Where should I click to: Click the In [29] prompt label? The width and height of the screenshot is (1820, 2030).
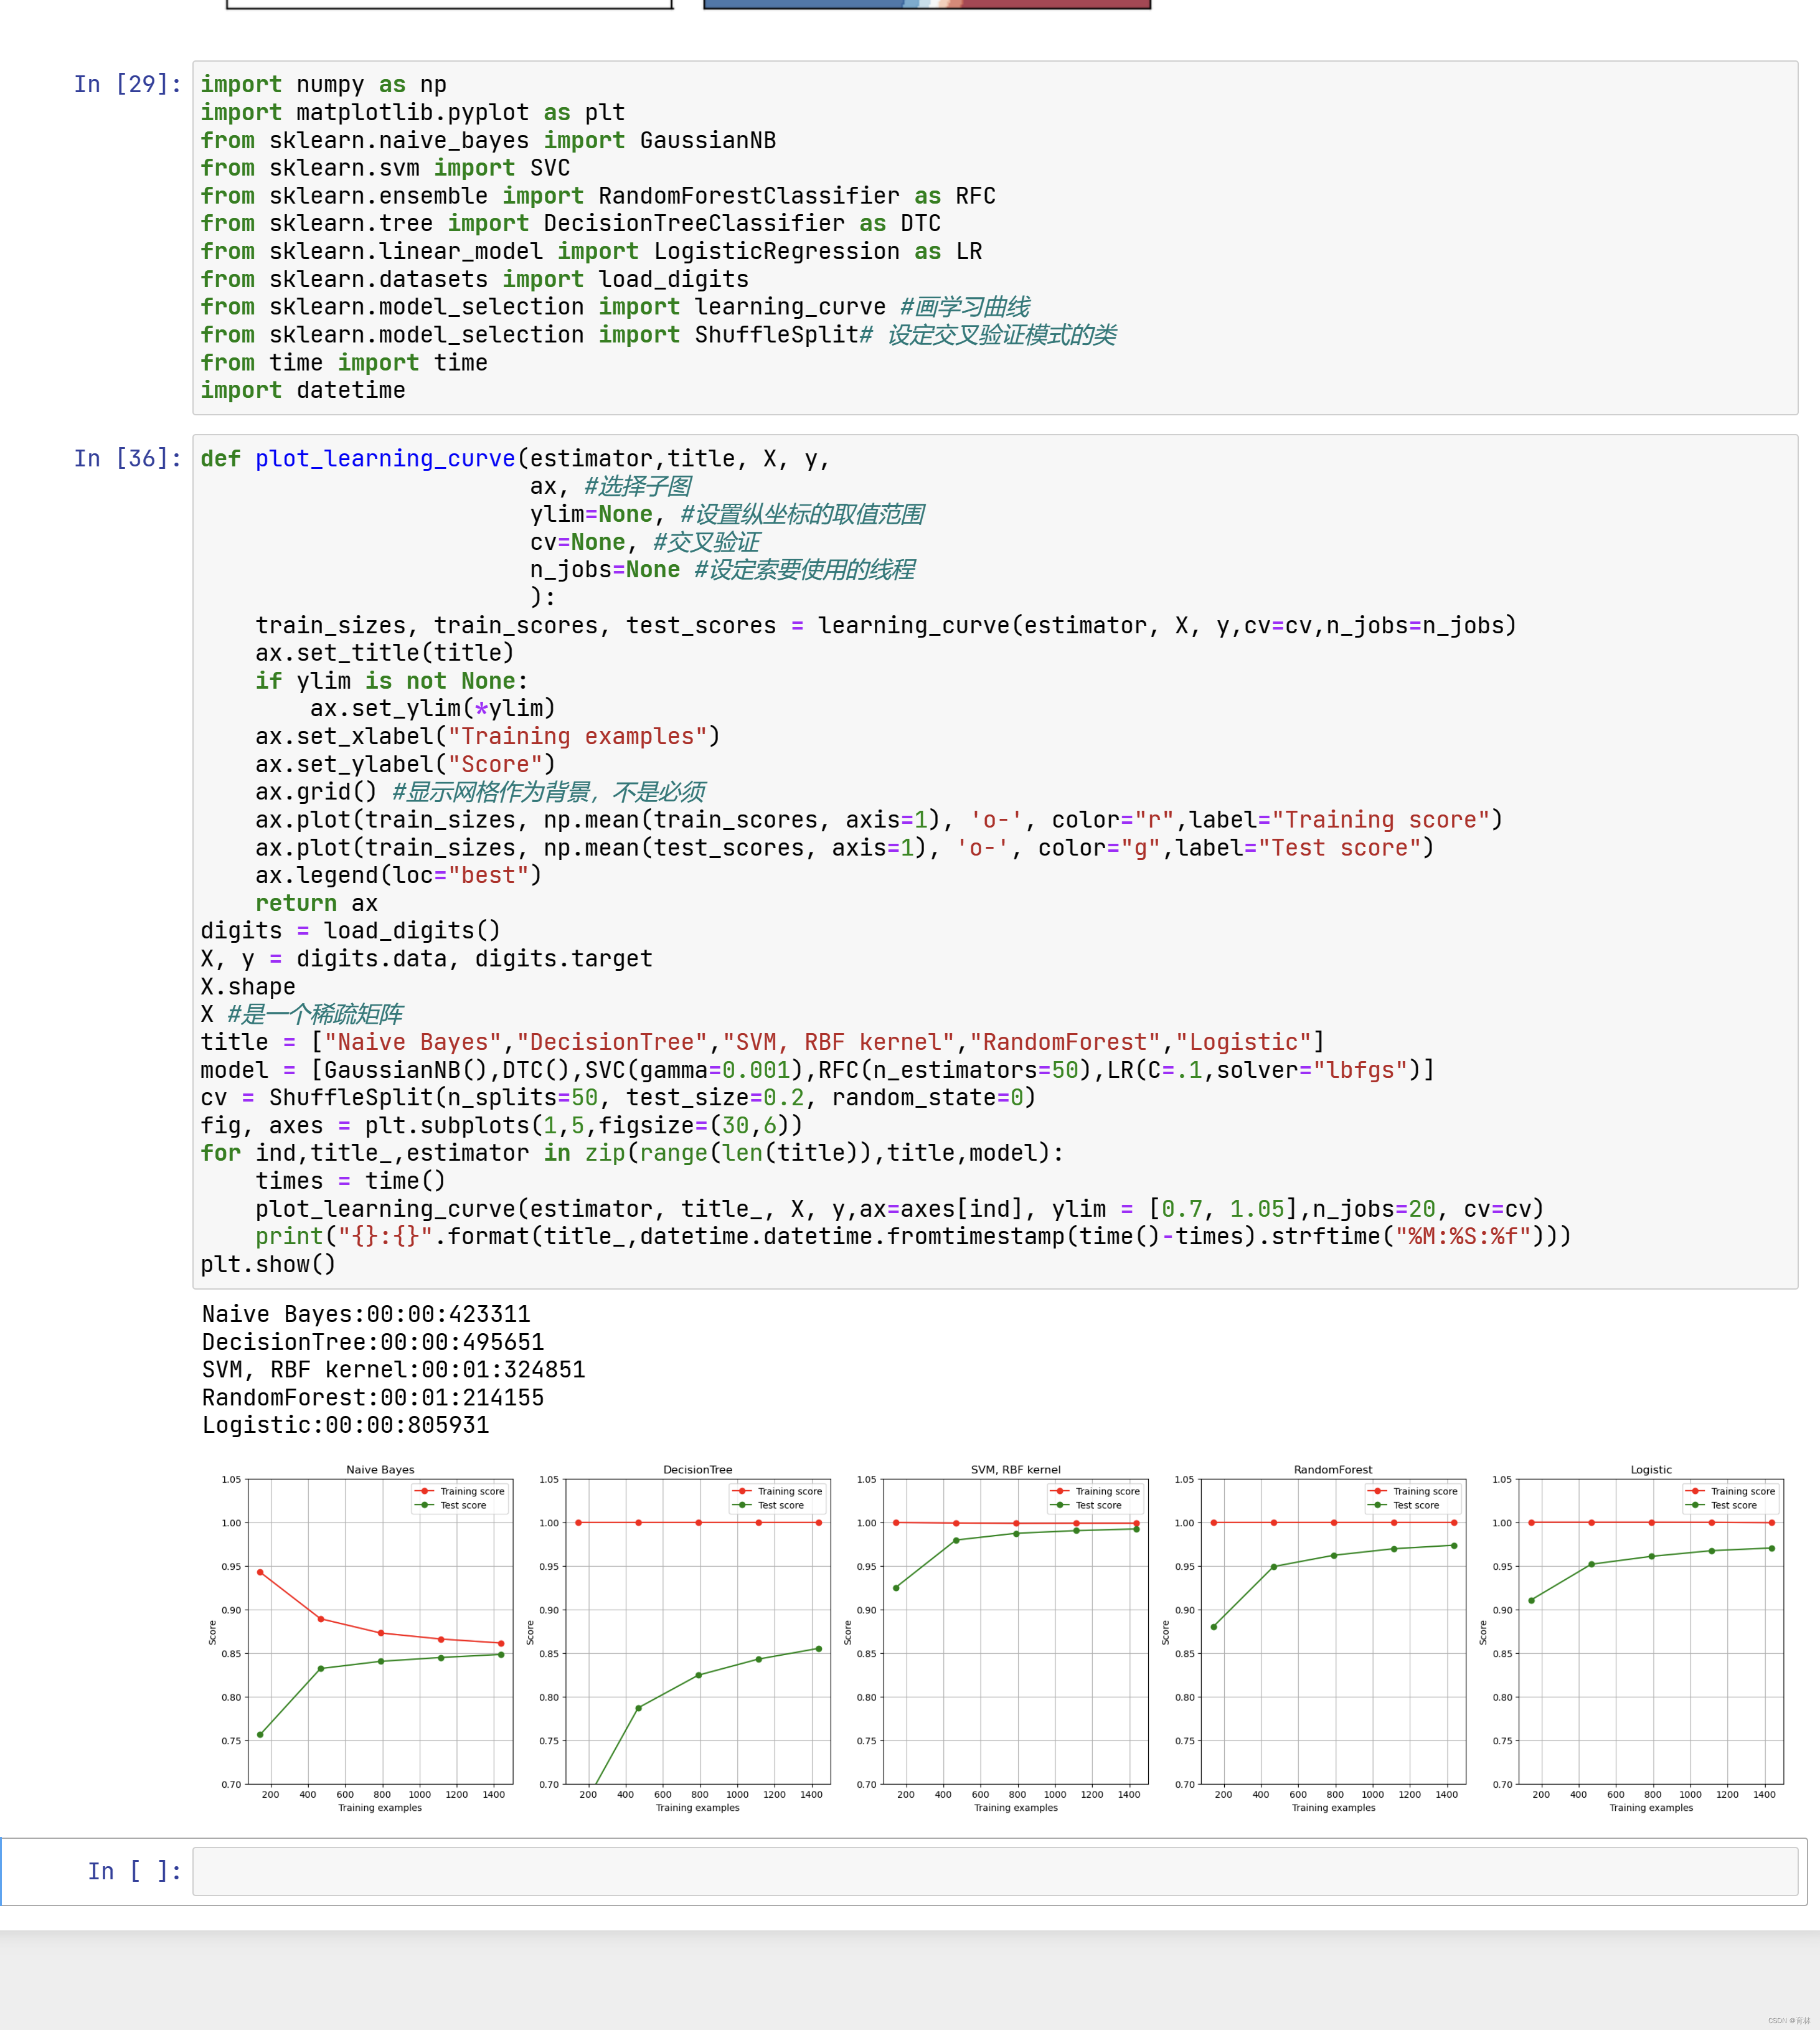(128, 84)
